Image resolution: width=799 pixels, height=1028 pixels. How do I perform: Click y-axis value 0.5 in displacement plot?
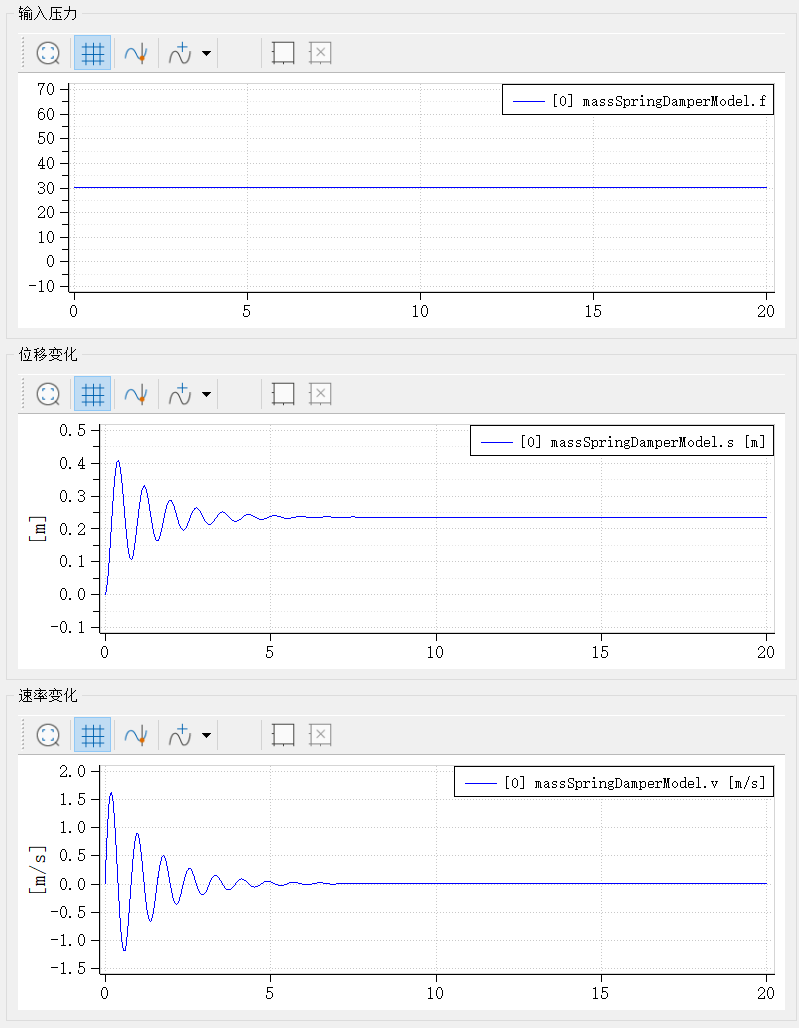point(72,430)
